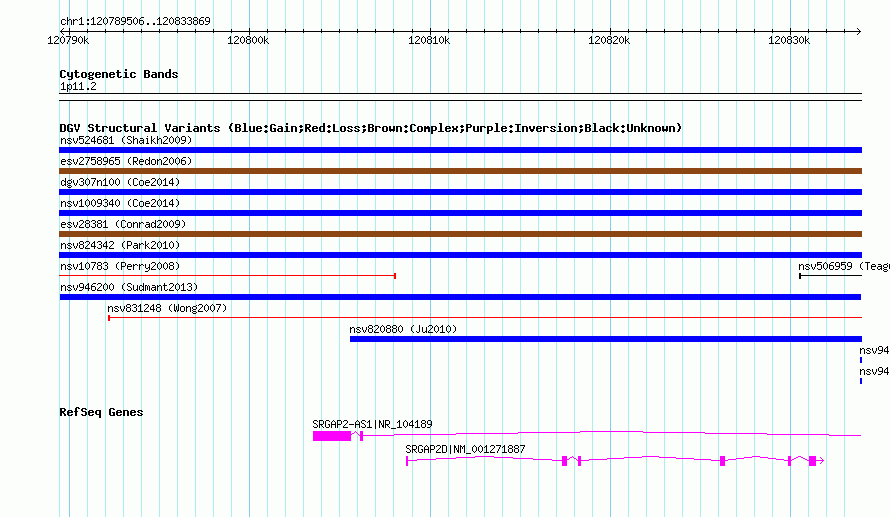Click the SRGAP2-AS1|NR_104189 gene label
The height and width of the screenshot is (517, 890).
click(372, 424)
